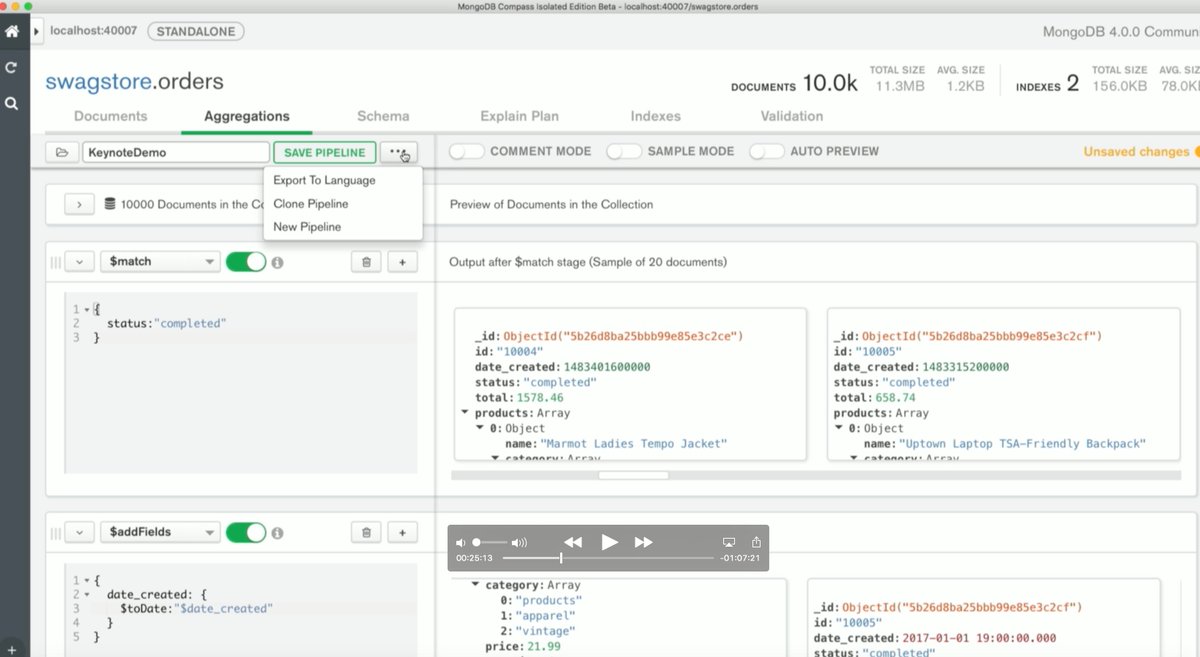Delete the $addFields stage with trash icon
Screen dimensions: 1200x657
(x=366, y=532)
